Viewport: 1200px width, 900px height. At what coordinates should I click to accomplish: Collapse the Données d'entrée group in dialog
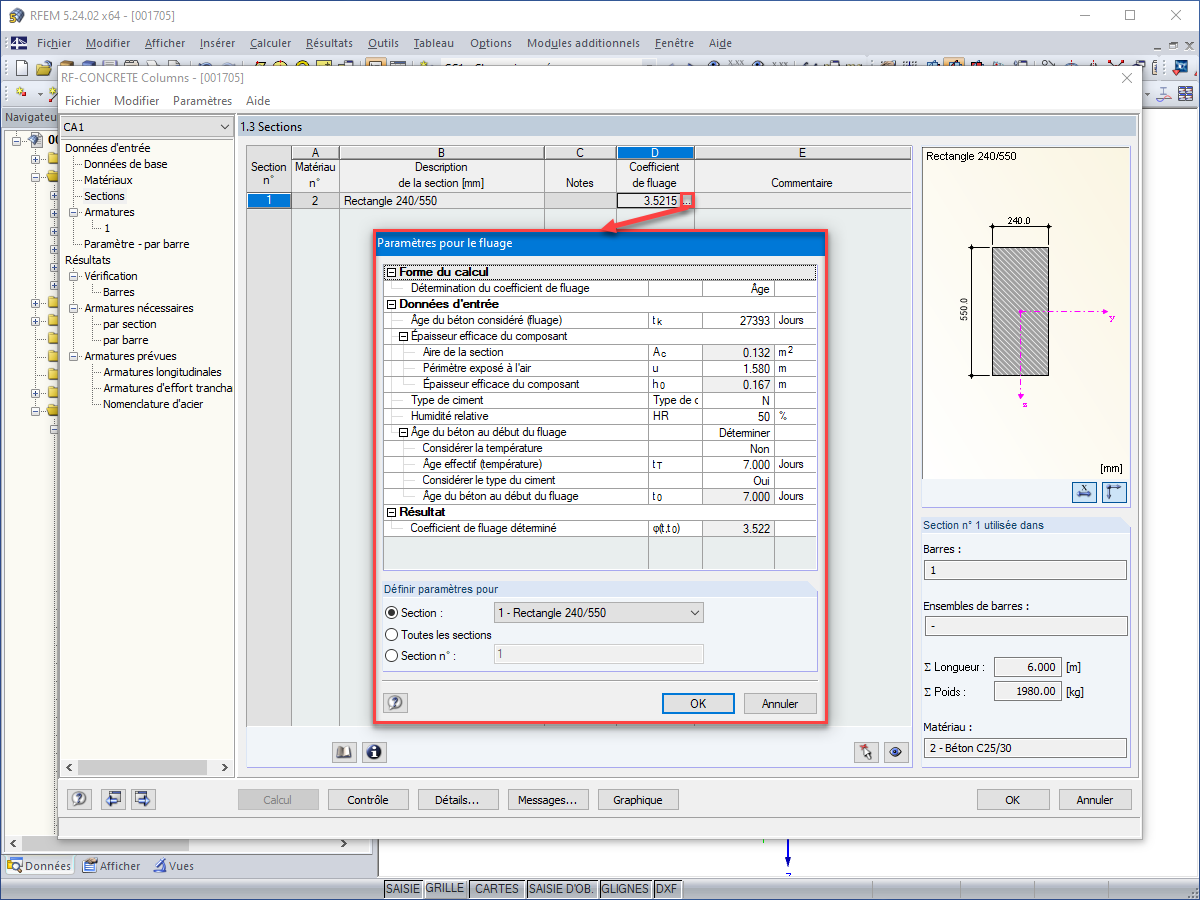click(391, 304)
